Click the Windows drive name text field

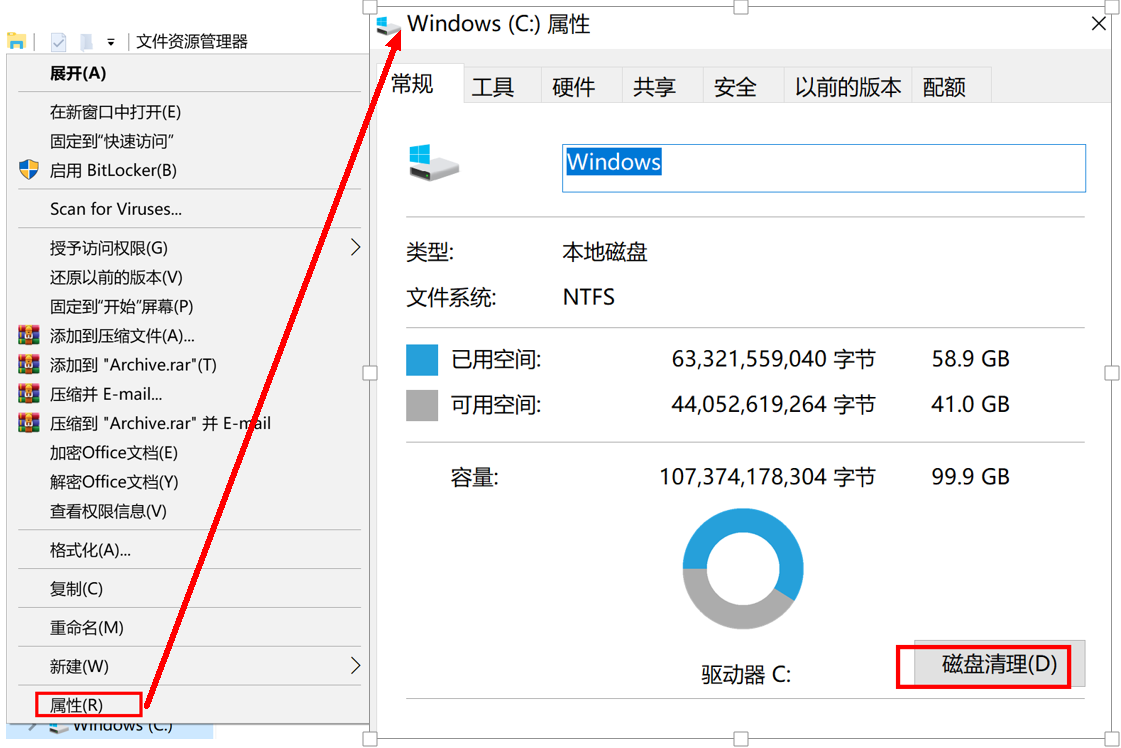[x=823, y=168]
